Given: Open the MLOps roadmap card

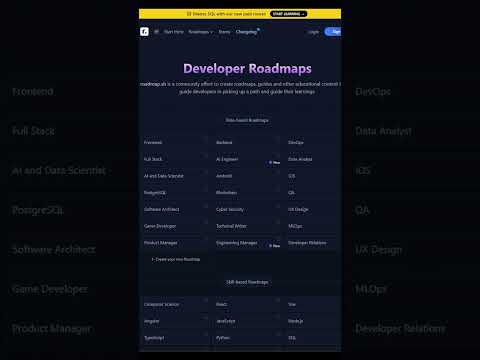Looking at the screenshot, I should 313,226.
